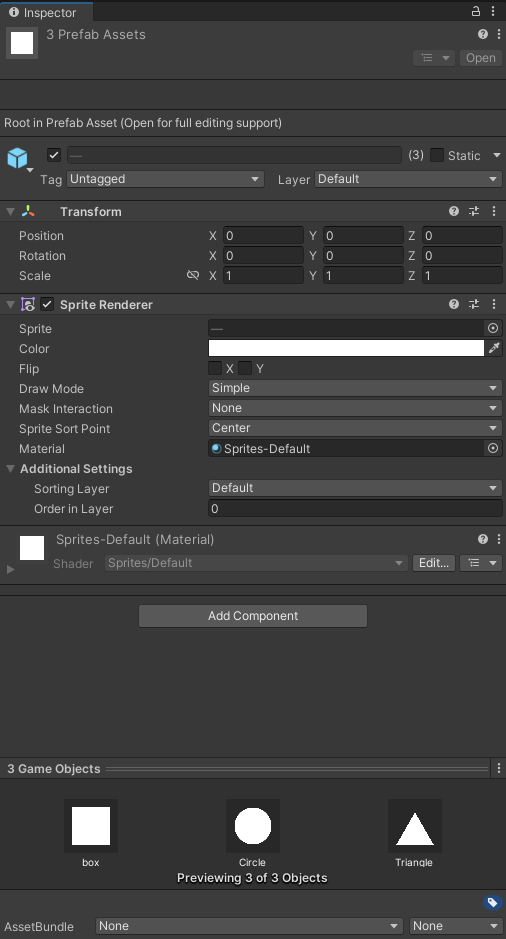Open the Sorting Layer dropdown
Image resolution: width=506 pixels, height=939 pixels.
pyautogui.click(x=355, y=488)
